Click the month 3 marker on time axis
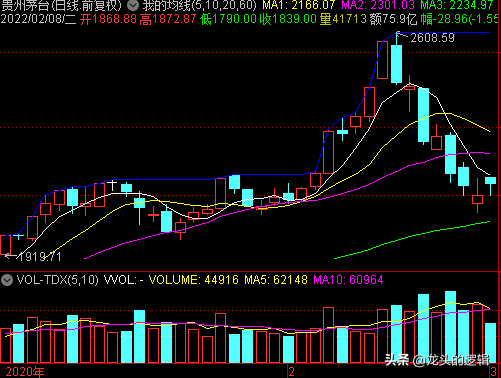501x378 pixels. [x=493, y=372]
